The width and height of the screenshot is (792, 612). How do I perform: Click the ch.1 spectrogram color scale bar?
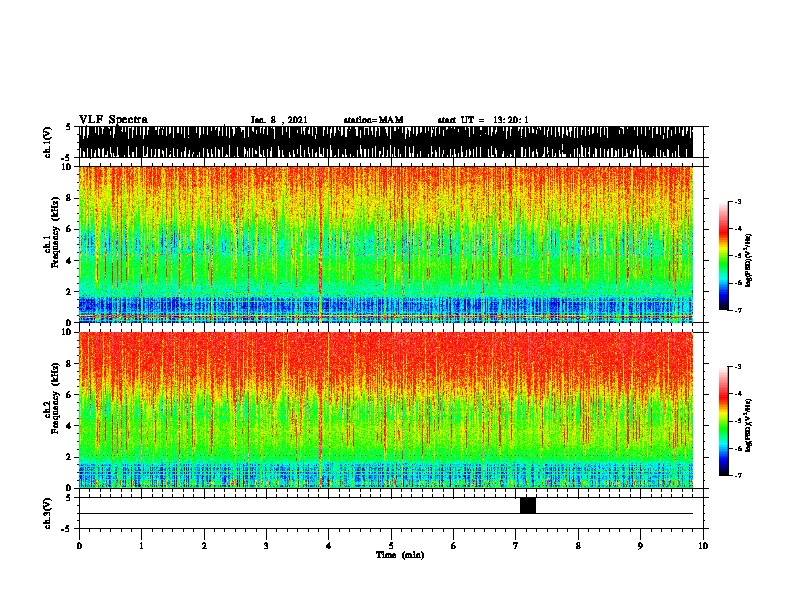click(724, 256)
